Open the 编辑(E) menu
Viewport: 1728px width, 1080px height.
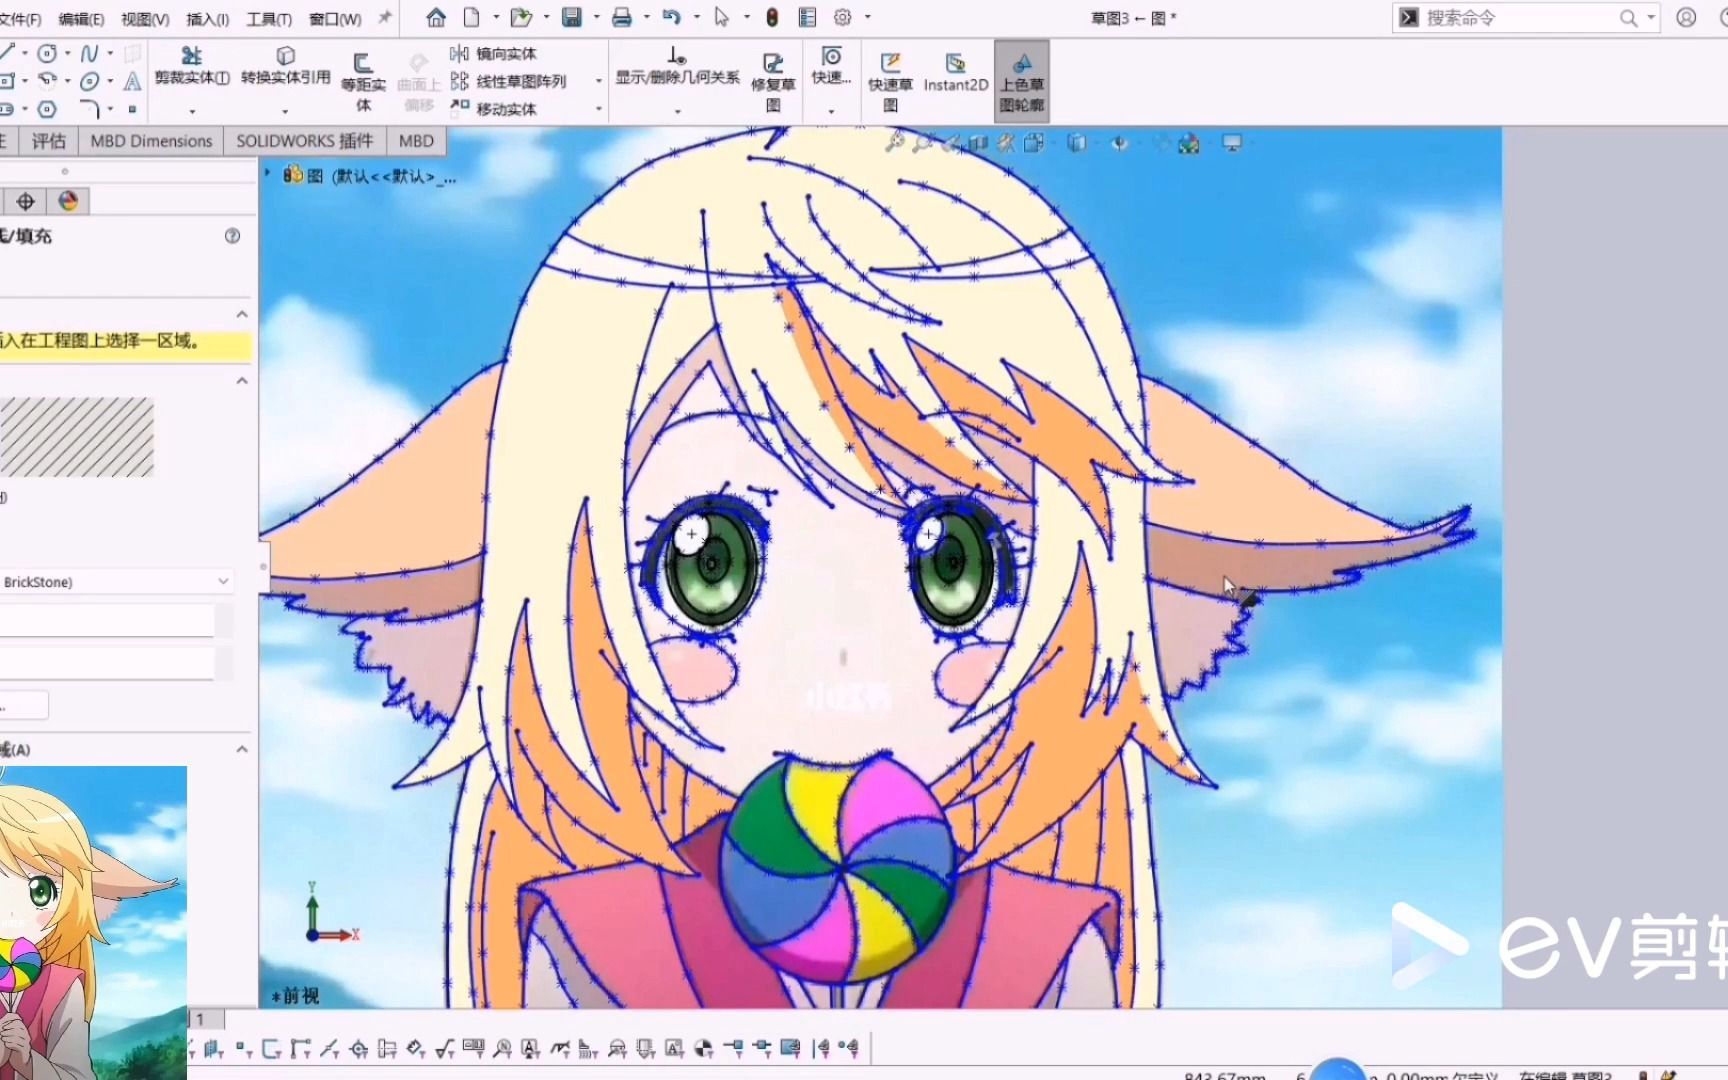[x=81, y=18]
